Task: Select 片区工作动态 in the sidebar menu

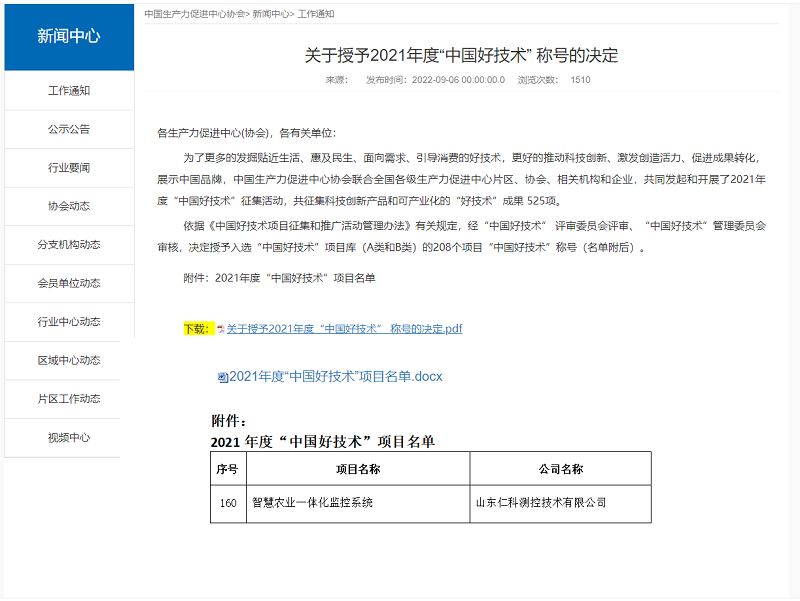Action: (69, 399)
